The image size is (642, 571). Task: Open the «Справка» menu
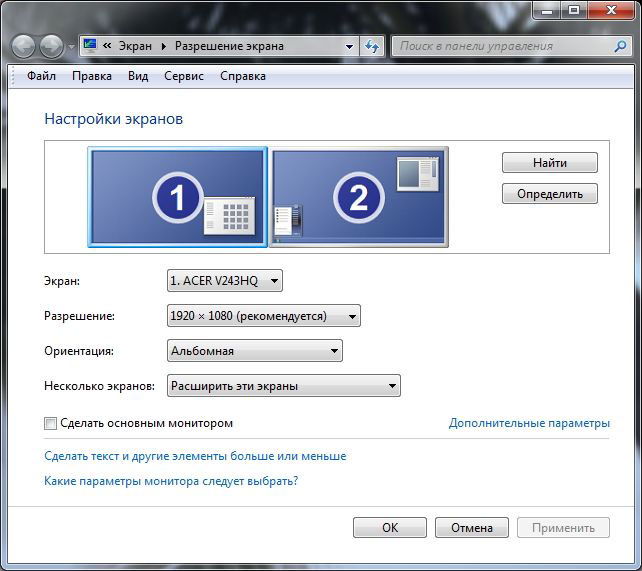[243, 76]
